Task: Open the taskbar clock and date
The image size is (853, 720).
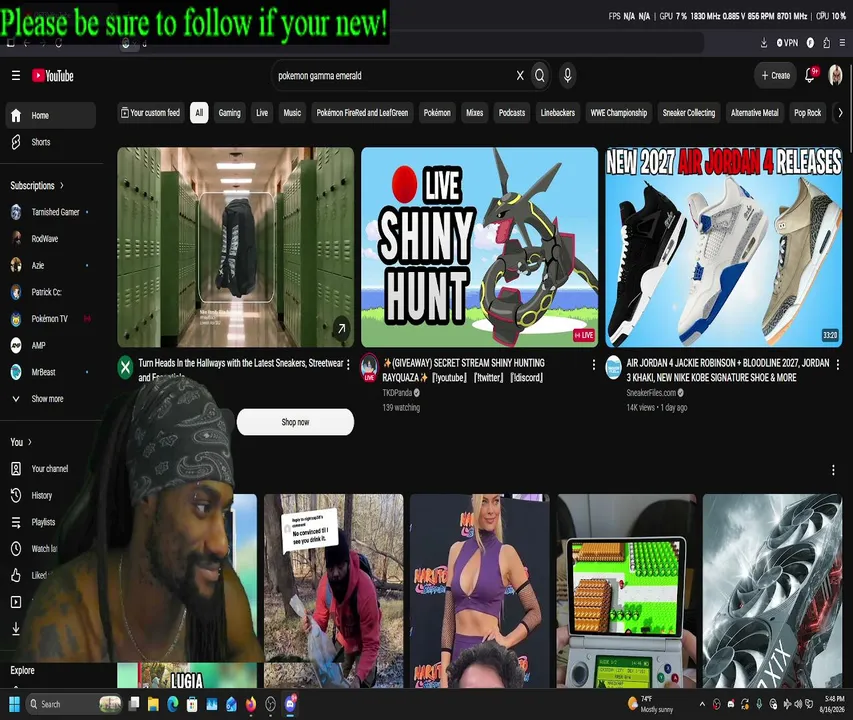Action: (834, 704)
